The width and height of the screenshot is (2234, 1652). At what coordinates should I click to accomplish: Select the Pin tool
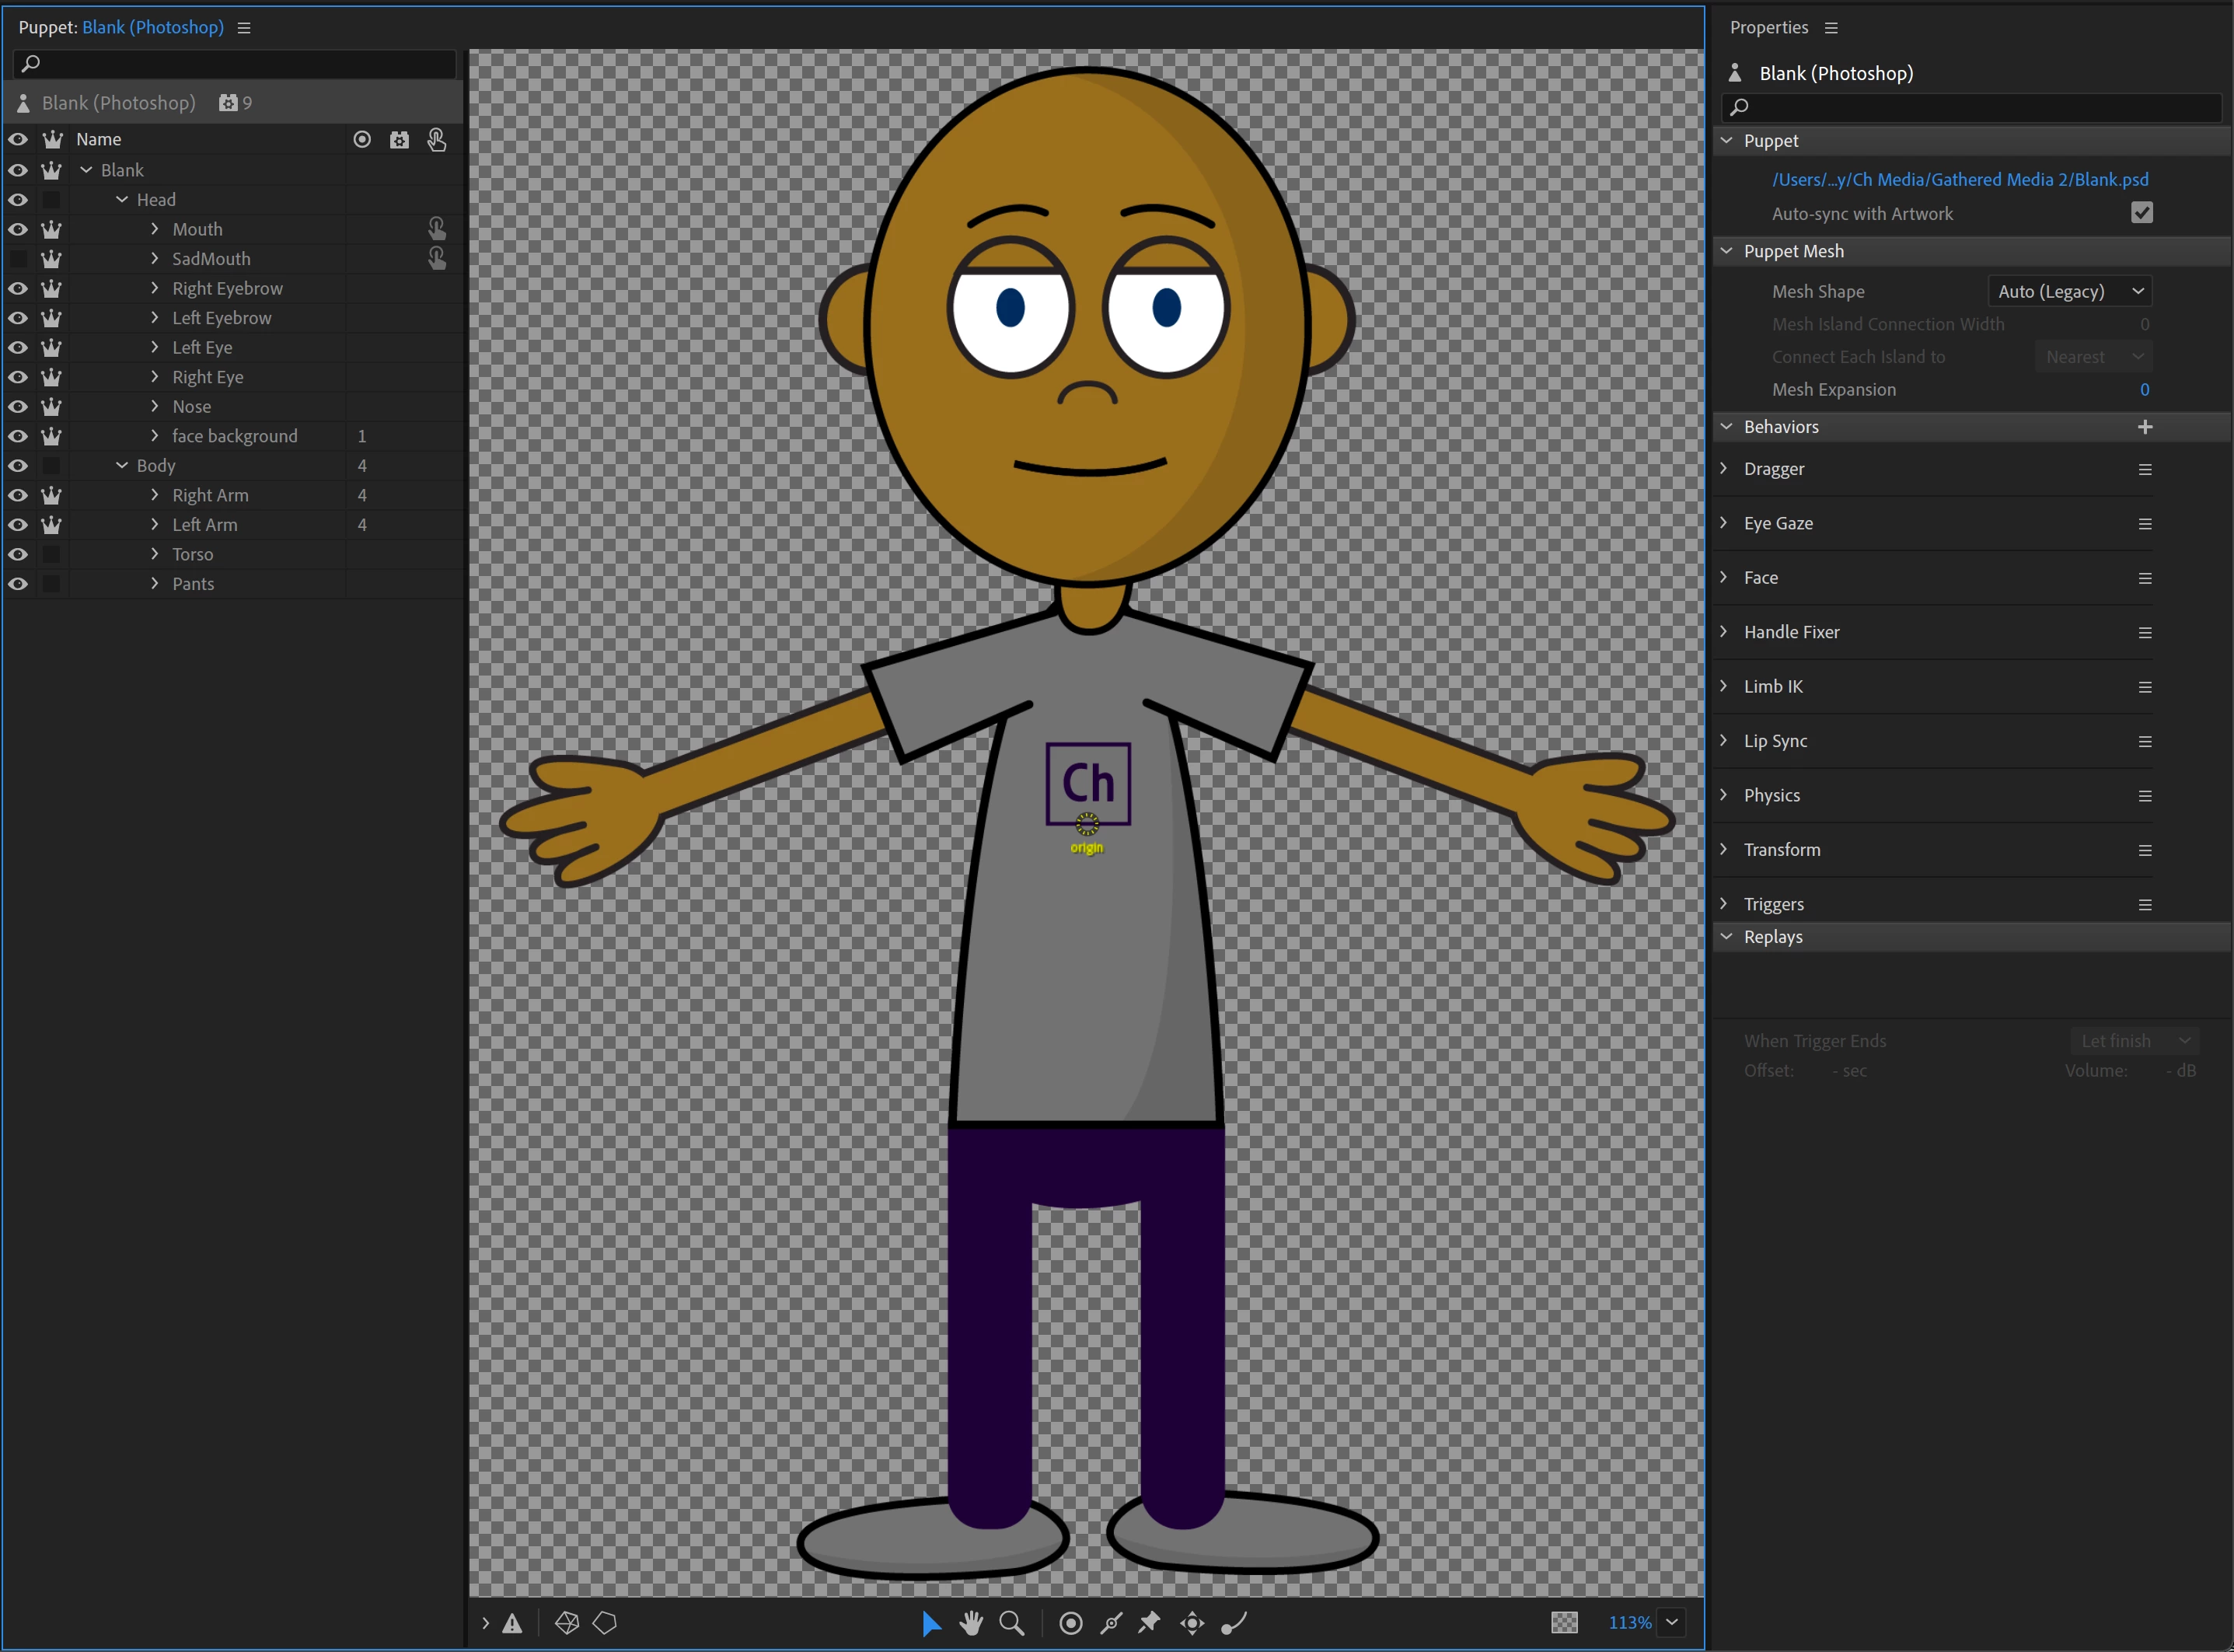1150,1623
